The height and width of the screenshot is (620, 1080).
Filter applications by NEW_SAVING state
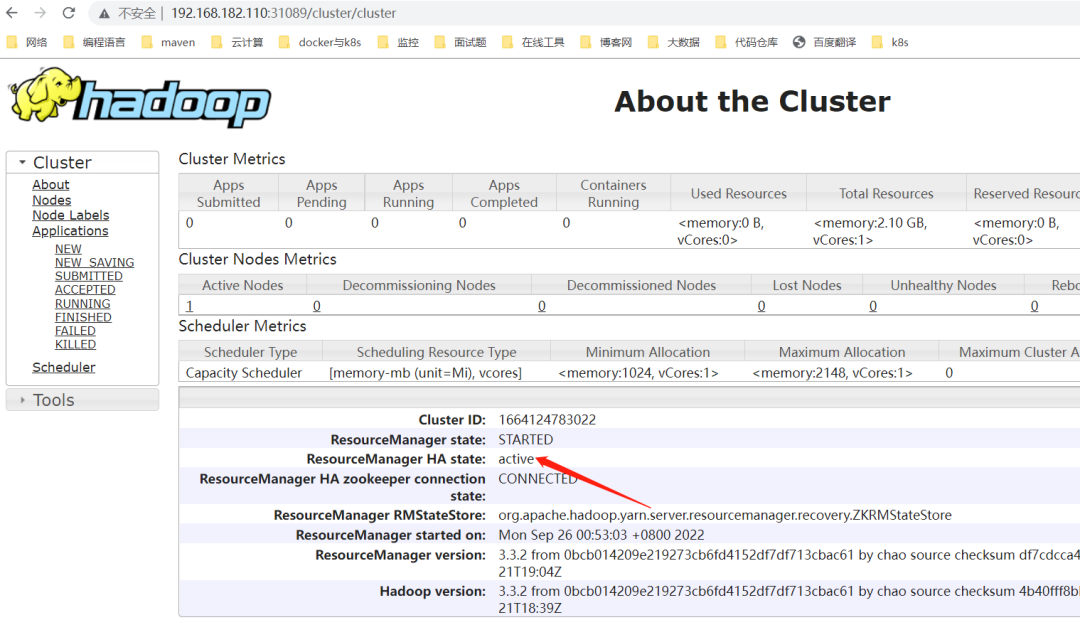click(x=94, y=262)
